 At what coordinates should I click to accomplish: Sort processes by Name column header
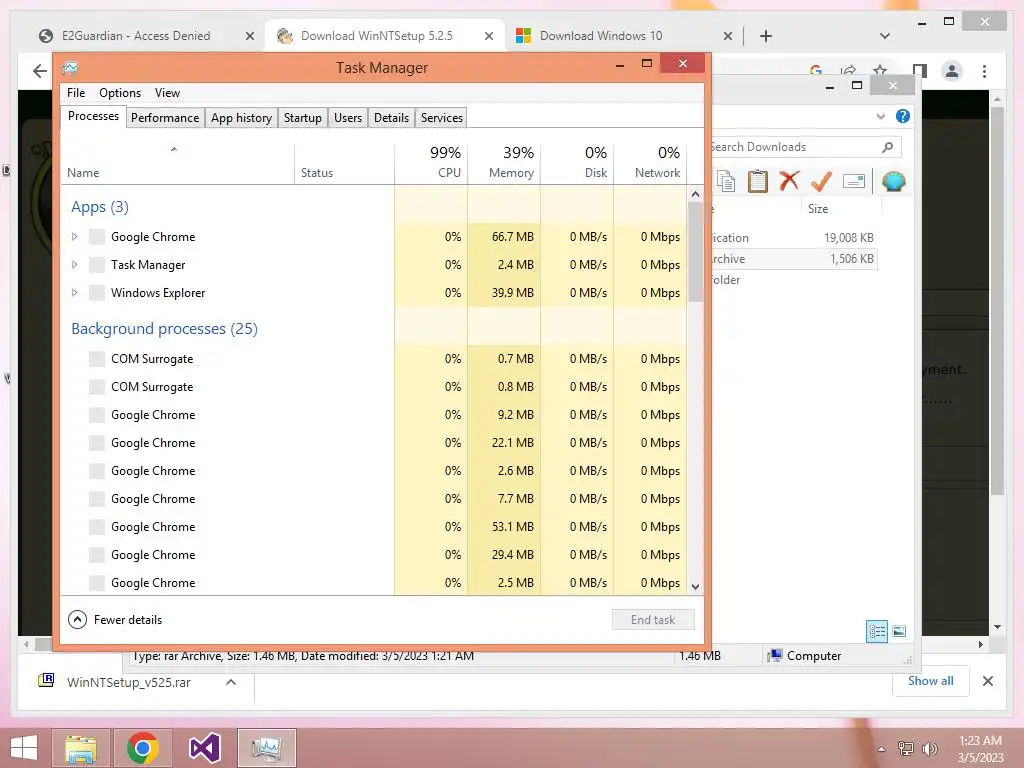click(x=178, y=162)
